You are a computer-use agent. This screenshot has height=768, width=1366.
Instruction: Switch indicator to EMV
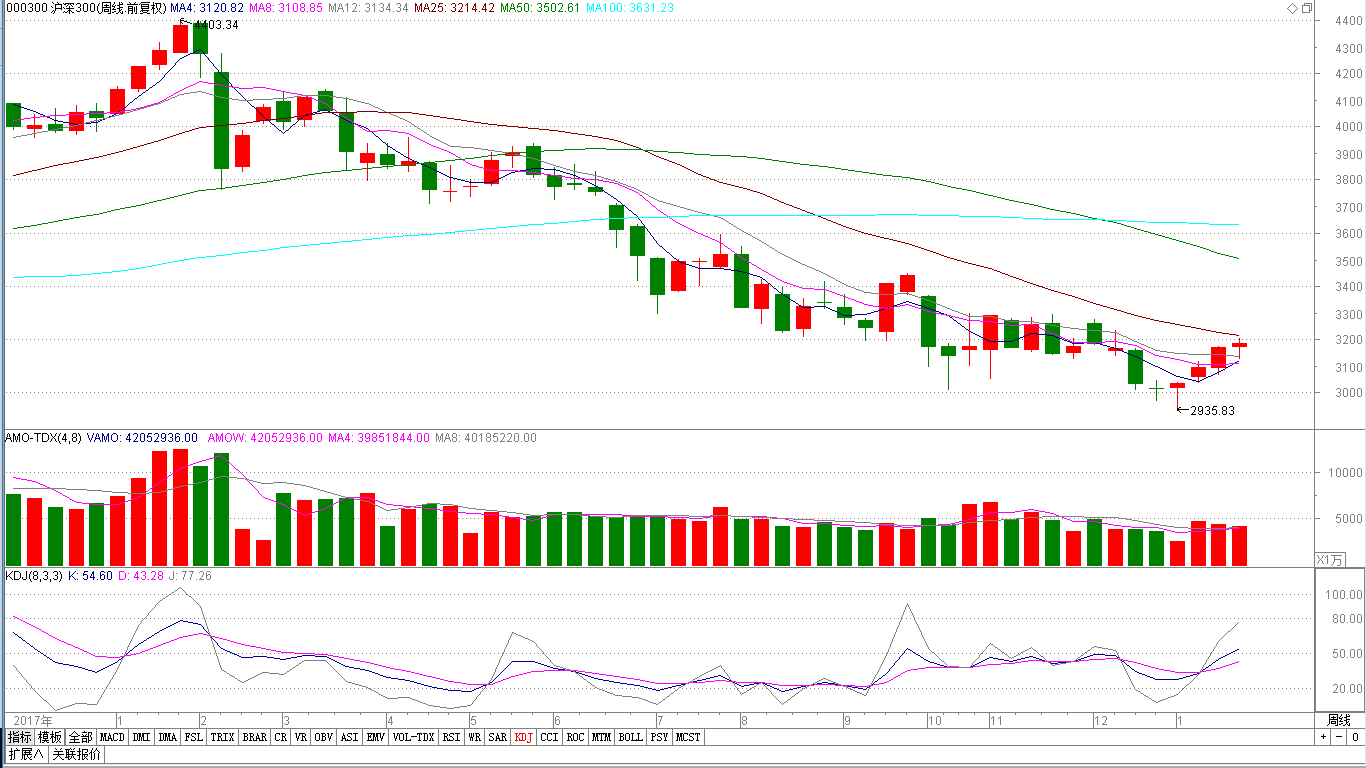(x=375, y=737)
